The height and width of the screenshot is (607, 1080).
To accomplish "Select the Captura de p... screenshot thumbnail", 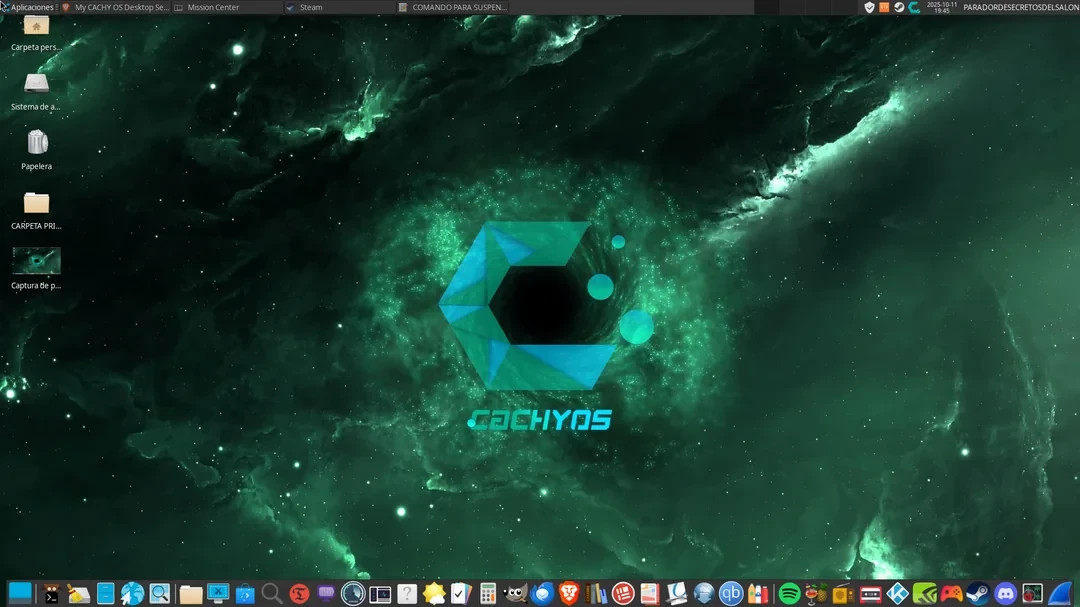I will (x=36, y=269).
